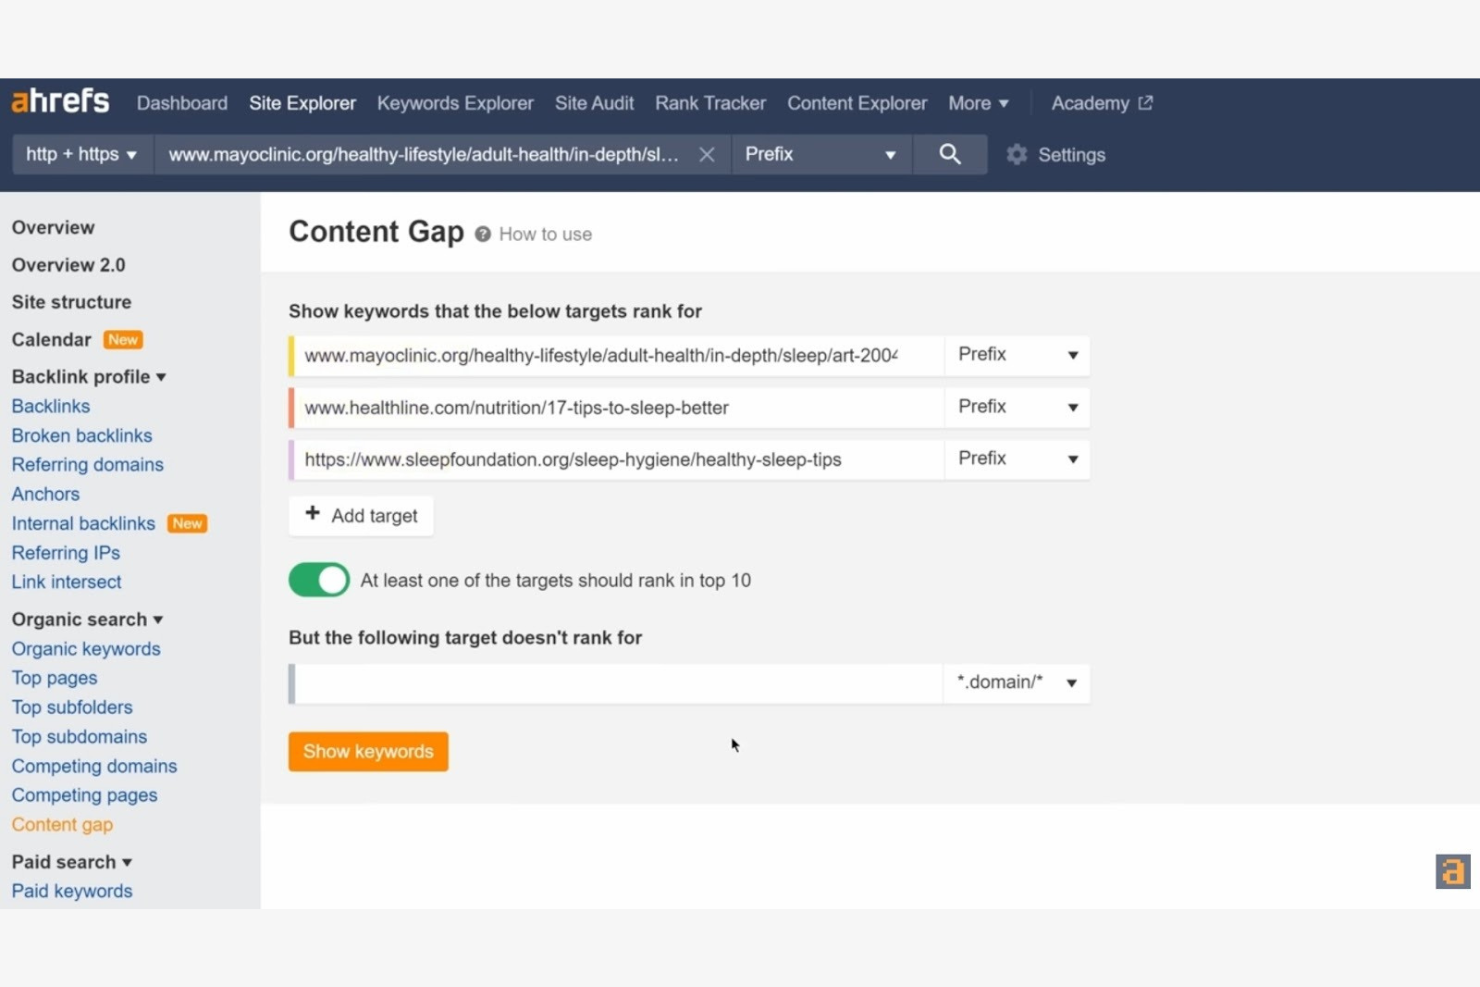Open Prefix dropdown for sleepfoundation target
This screenshot has width=1480, height=987.
[1017, 459]
